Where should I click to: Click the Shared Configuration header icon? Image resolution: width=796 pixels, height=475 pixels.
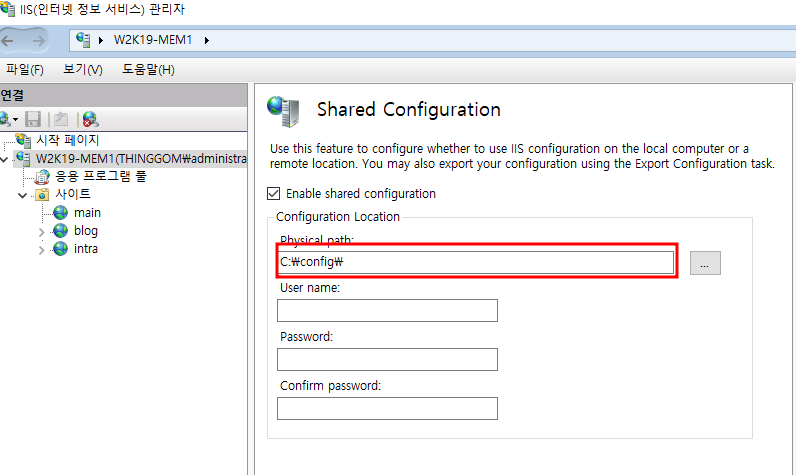point(283,111)
